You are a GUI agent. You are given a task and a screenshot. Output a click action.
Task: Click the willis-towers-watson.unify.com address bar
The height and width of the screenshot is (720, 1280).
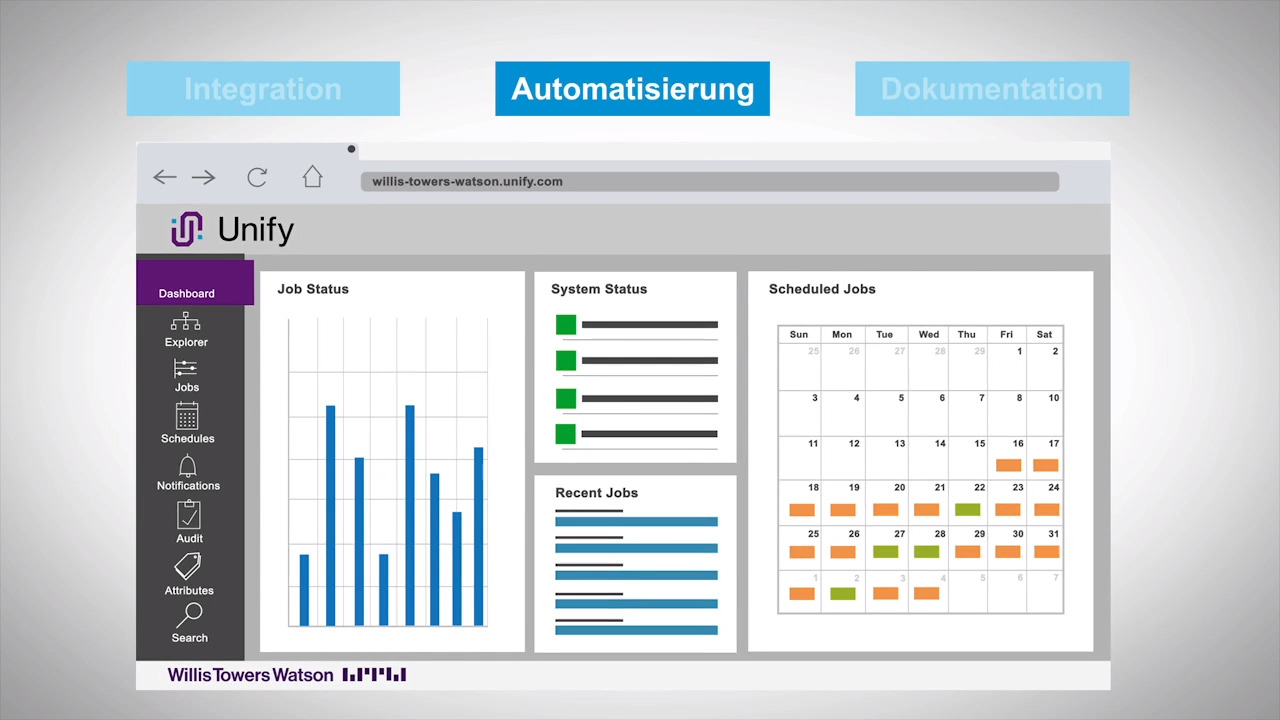pos(710,181)
